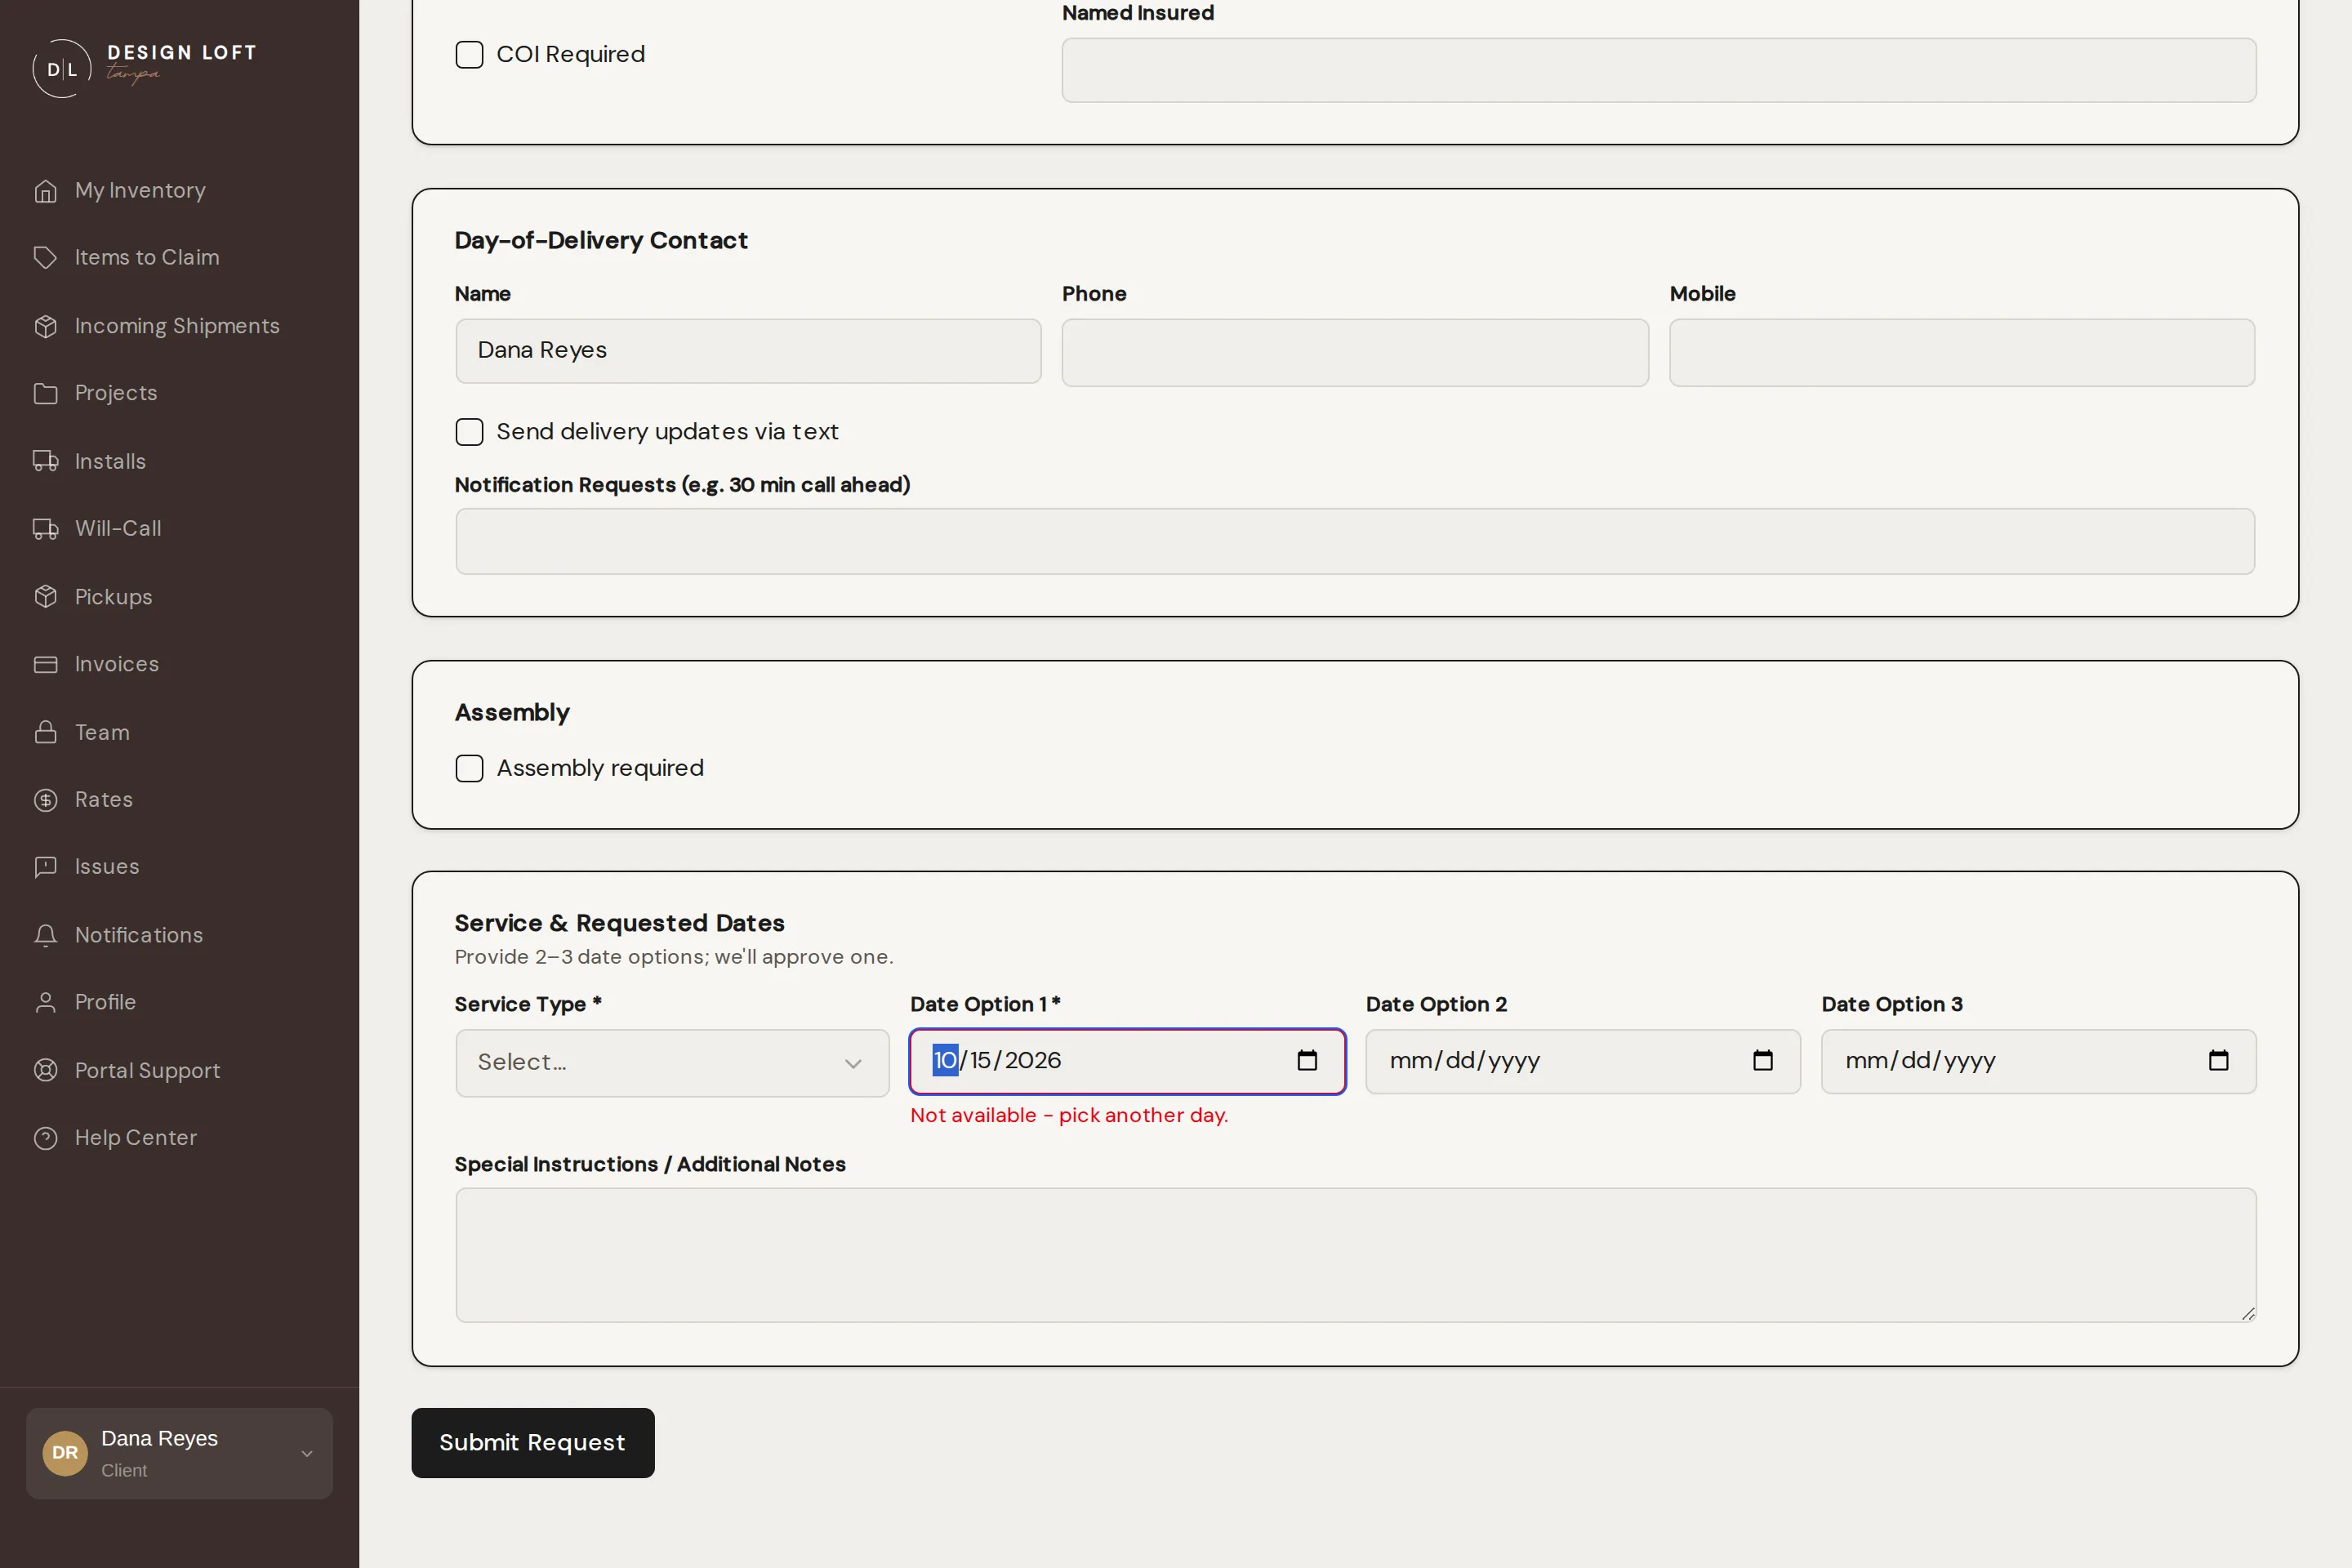
Task: Click the Items to Claim tag icon
Action: (x=45, y=257)
